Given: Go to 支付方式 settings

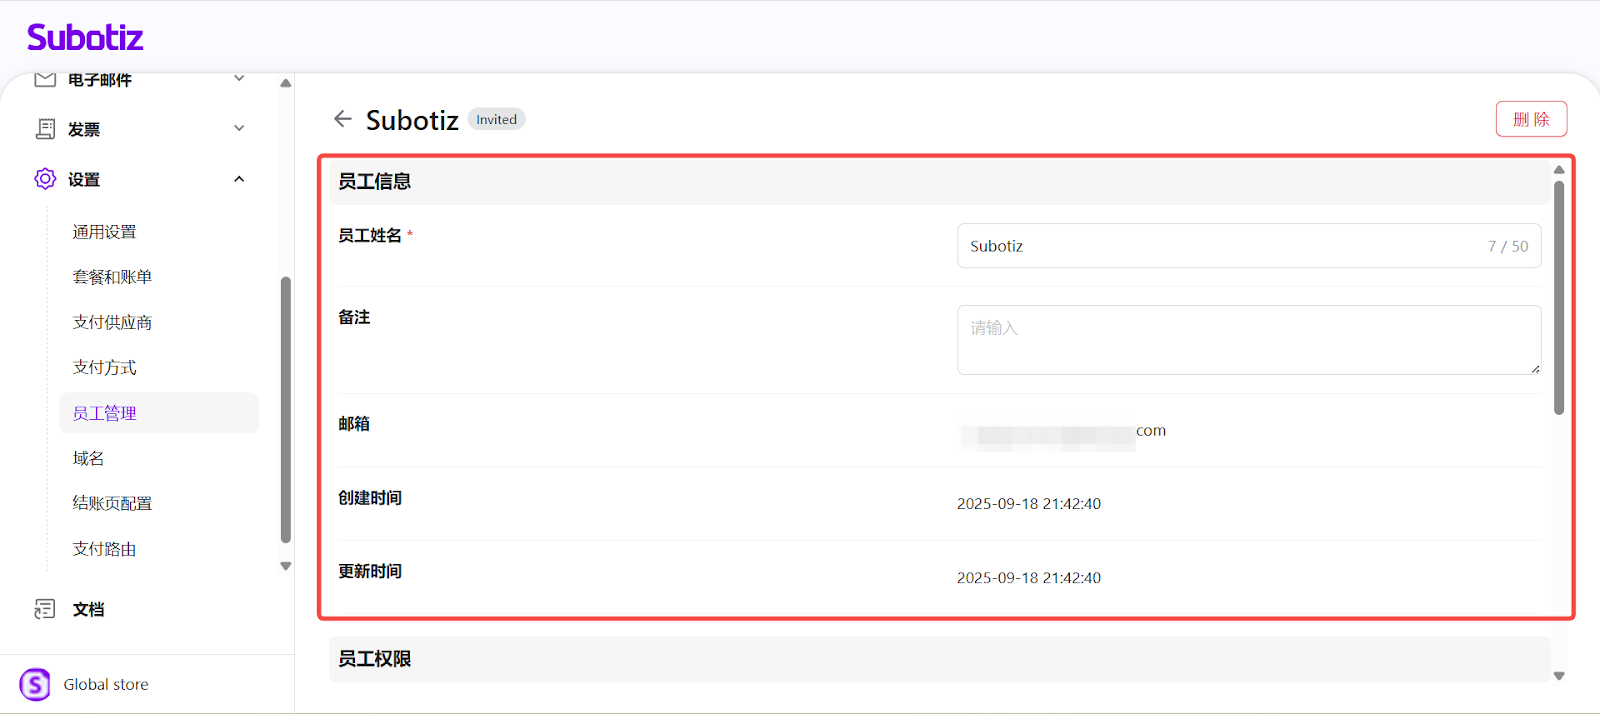Looking at the screenshot, I should 104,367.
